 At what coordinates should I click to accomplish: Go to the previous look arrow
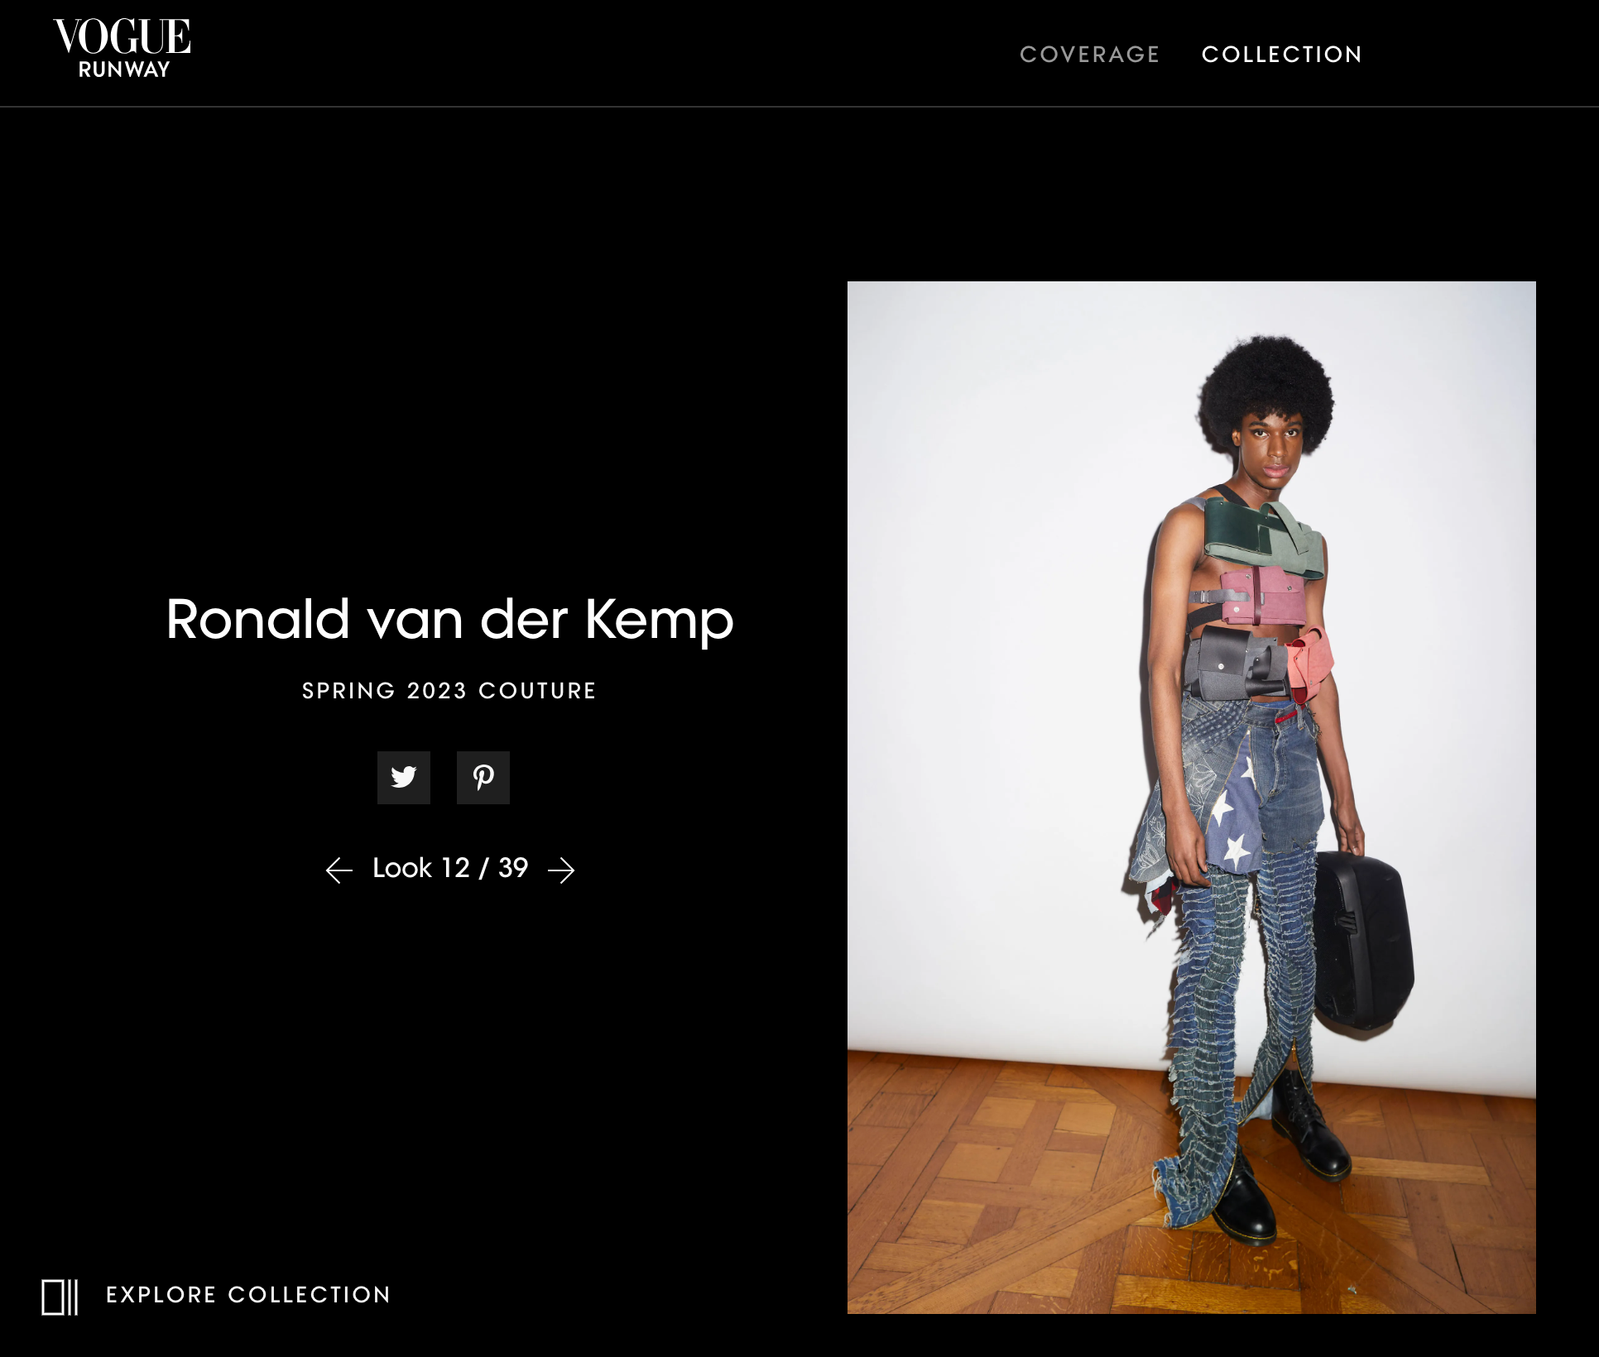(x=339, y=870)
